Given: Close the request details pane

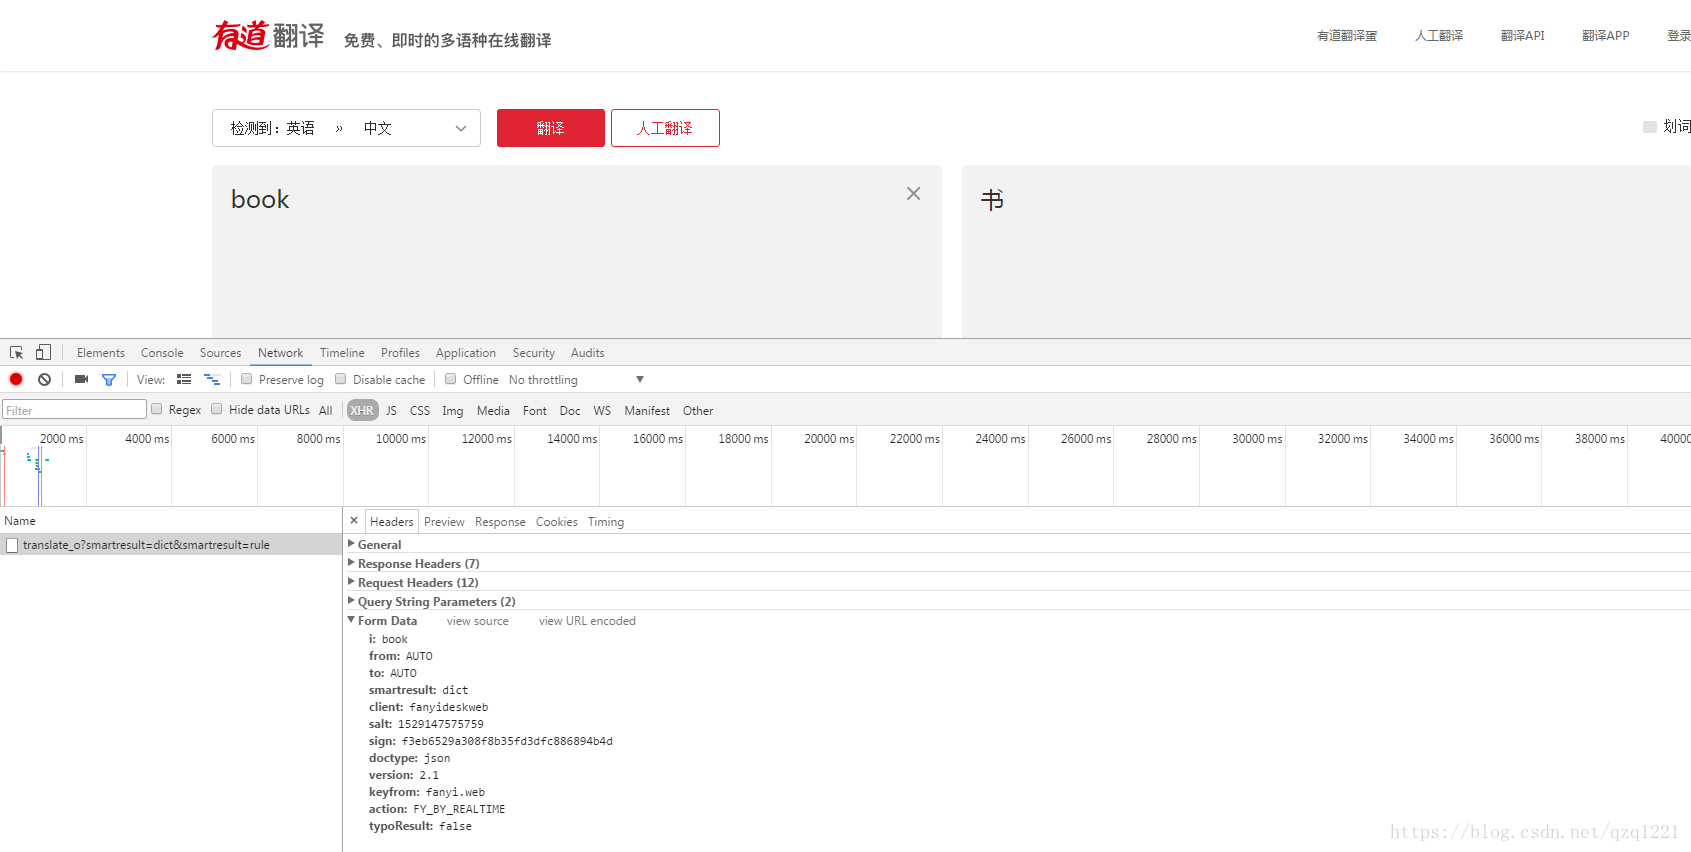Looking at the screenshot, I should click(x=354, y=521).
